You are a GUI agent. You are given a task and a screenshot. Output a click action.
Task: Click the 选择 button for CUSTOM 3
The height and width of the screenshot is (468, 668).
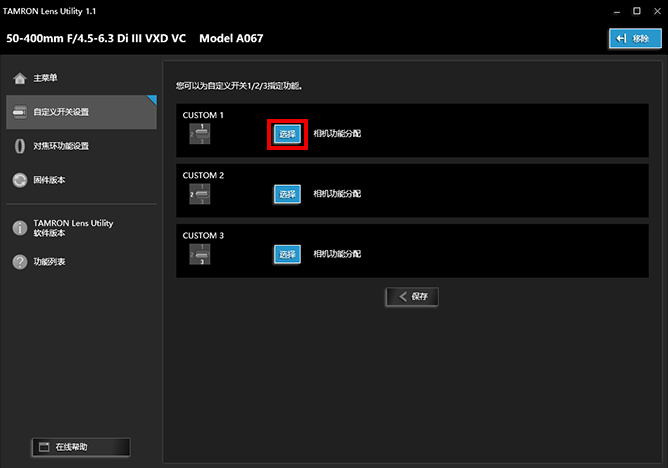pos(287,254)
